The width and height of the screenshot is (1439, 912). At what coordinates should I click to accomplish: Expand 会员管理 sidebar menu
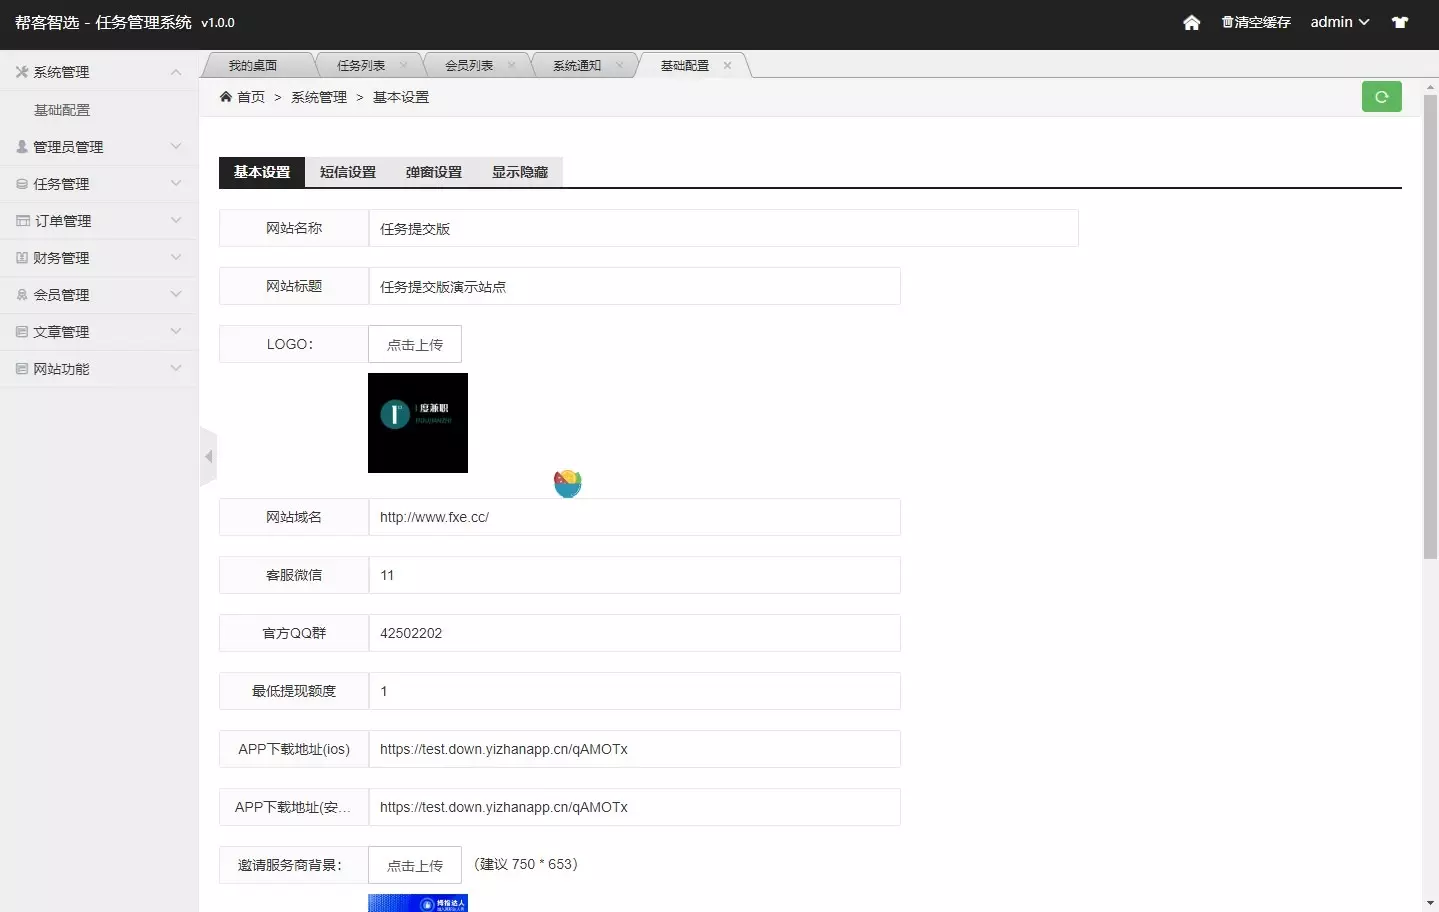tap(99, 295)
